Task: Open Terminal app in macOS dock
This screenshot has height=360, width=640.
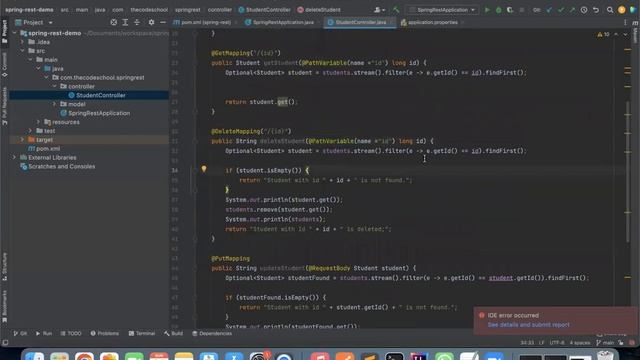Action: (394, 357)
